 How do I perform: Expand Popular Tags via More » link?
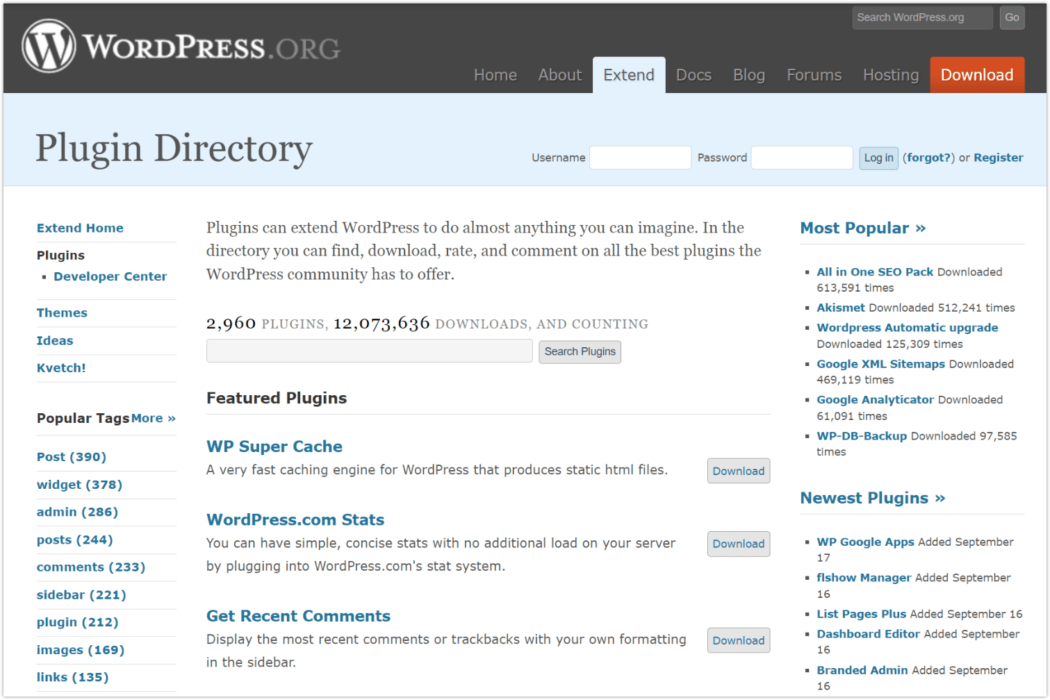(x=153, y=418)
